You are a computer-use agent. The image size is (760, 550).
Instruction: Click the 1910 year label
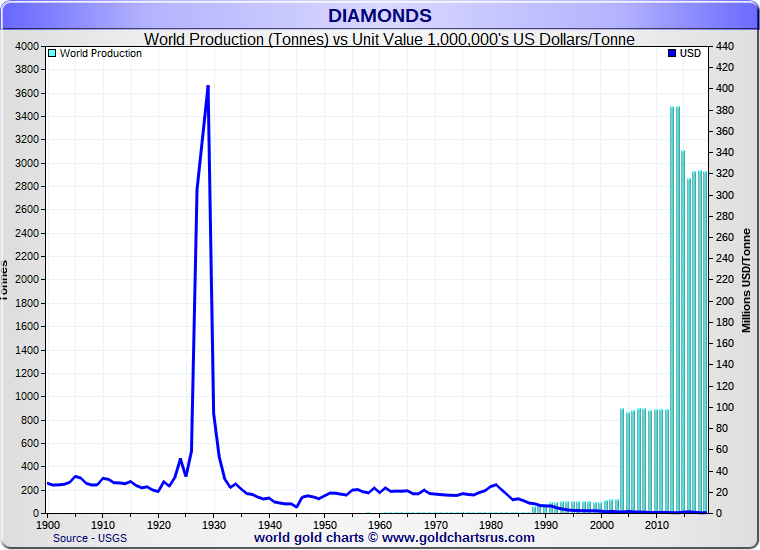point(103,525)
